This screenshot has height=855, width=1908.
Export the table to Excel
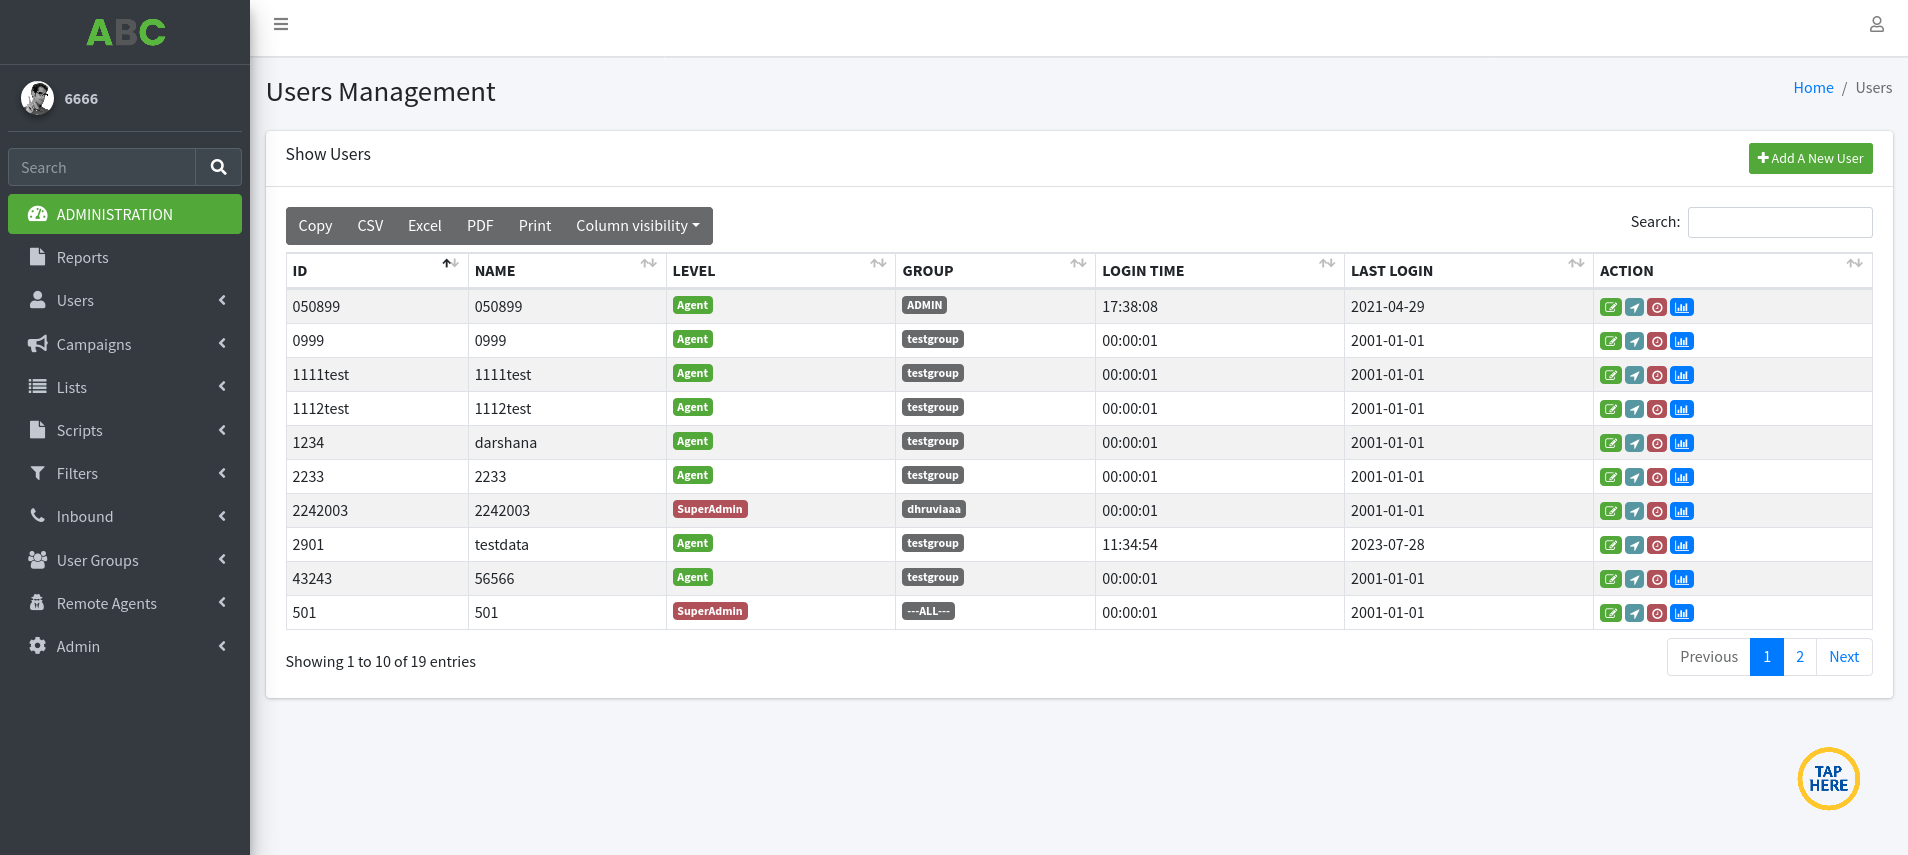coord(424,226)
